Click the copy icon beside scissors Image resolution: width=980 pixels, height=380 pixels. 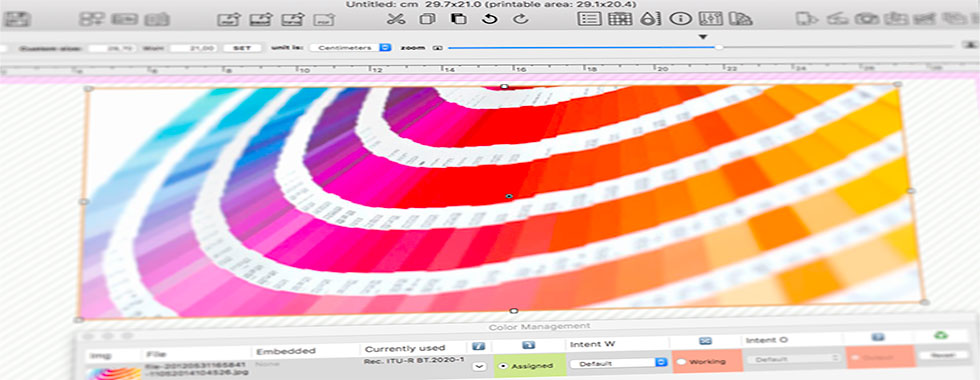tap(428, 19)
